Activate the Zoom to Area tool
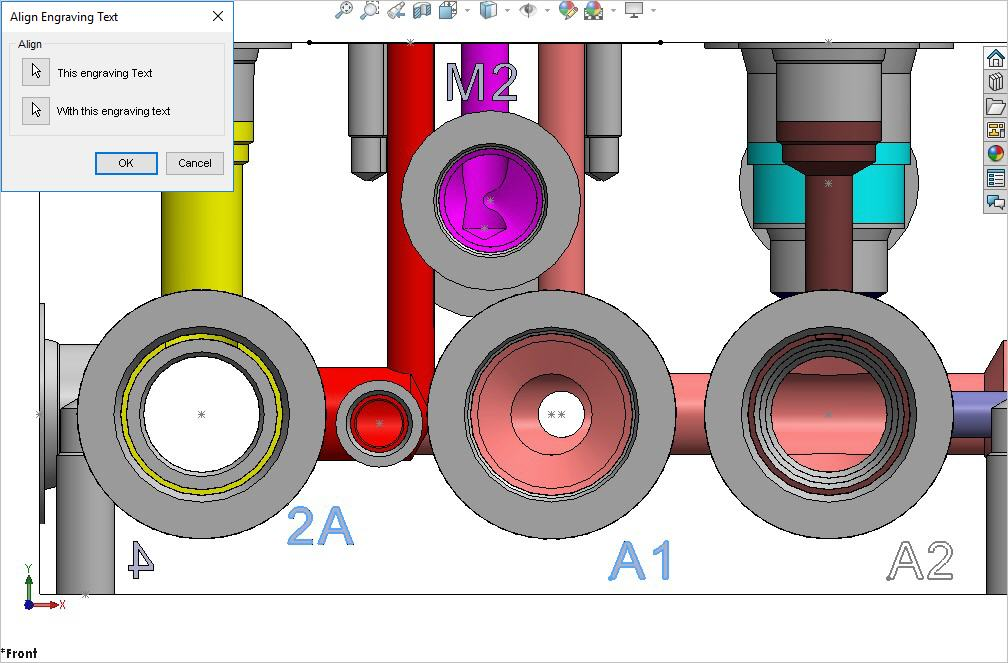Image resolution: width=1008 pixels, height=663 pixels. click(369, 10)
